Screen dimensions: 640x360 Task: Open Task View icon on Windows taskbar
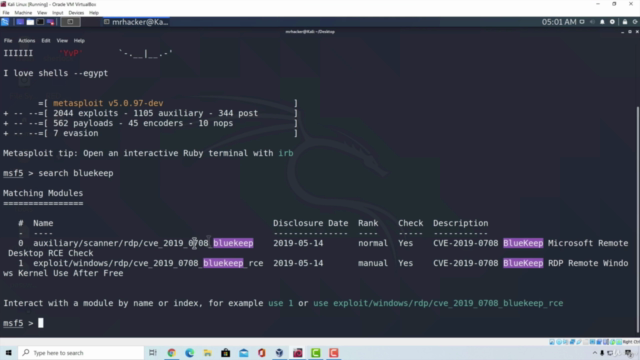point(153,353)
